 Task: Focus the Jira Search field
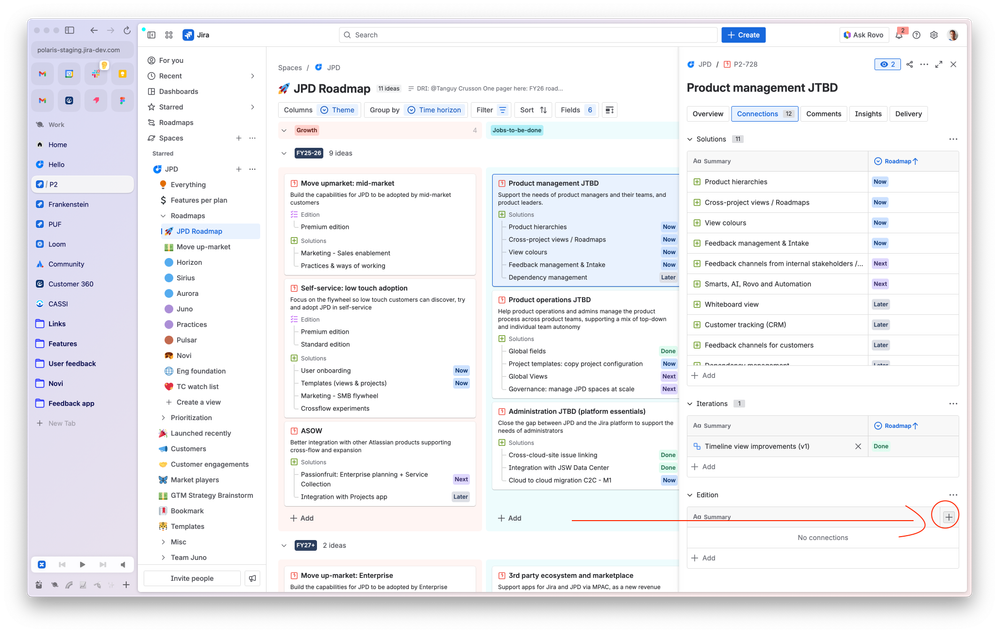[x=528, y=35]
